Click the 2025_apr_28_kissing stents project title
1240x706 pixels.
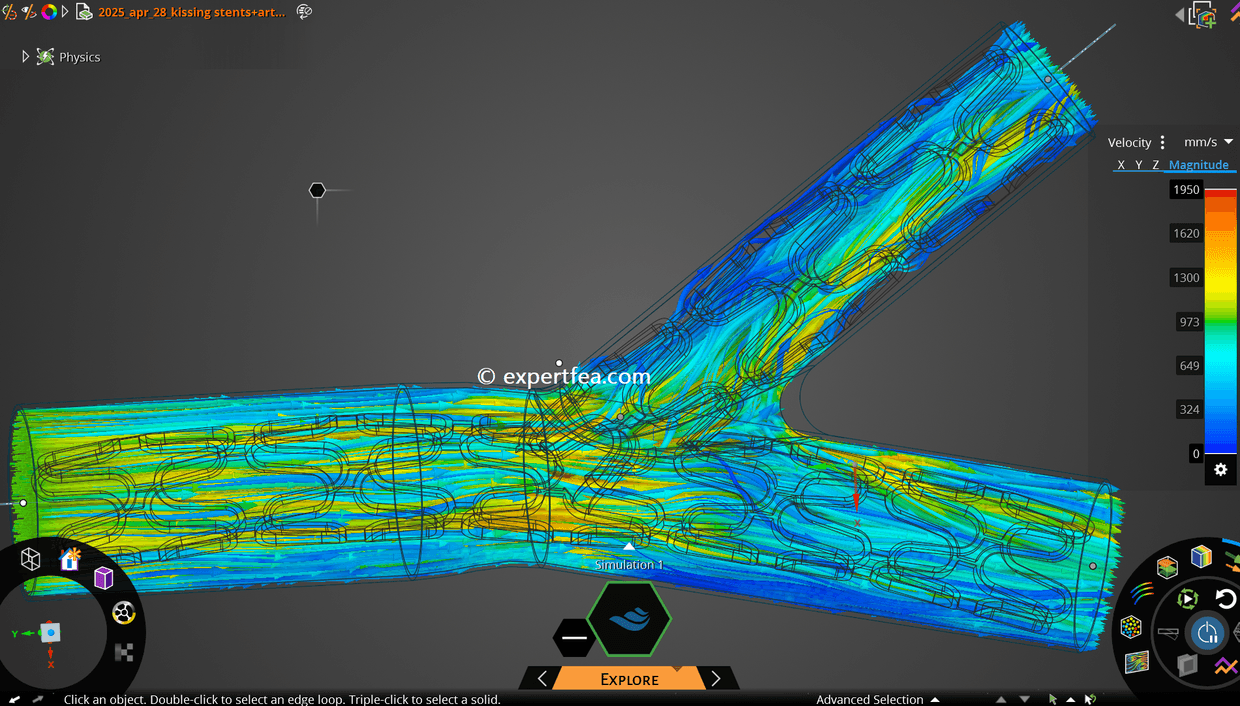[192, 12]
